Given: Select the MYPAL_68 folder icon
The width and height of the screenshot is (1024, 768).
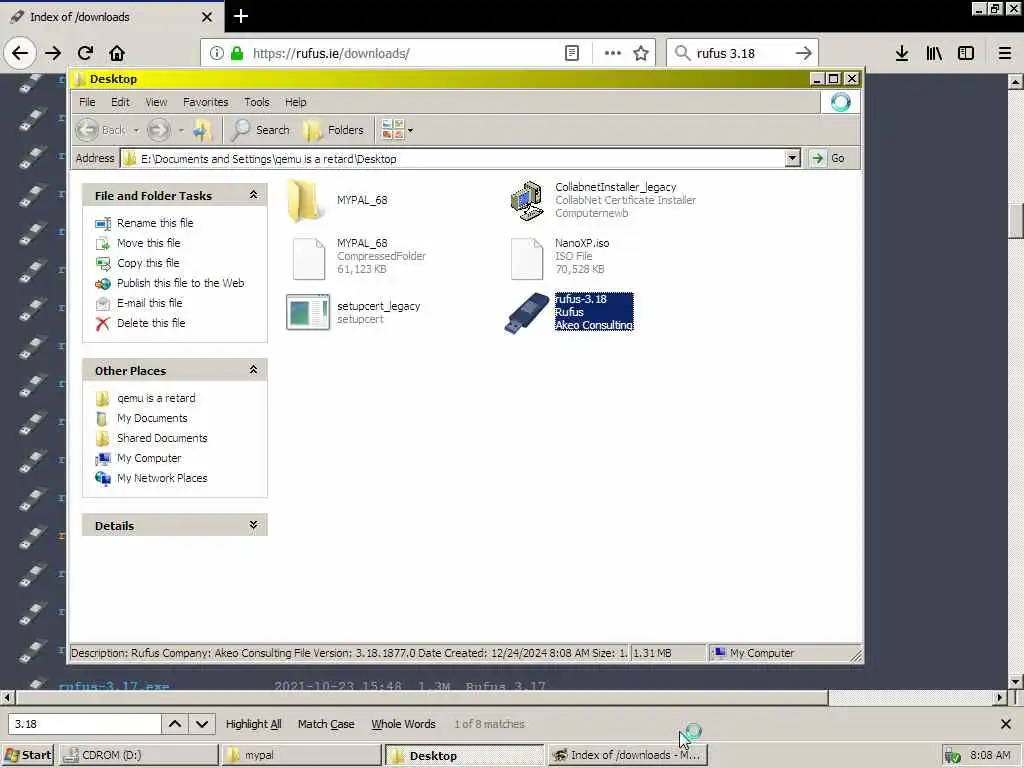Looking at the screenshot, I should coord(306,200).
